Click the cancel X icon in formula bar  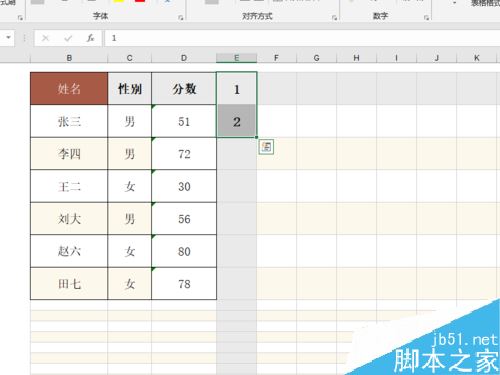coord(45,38)
